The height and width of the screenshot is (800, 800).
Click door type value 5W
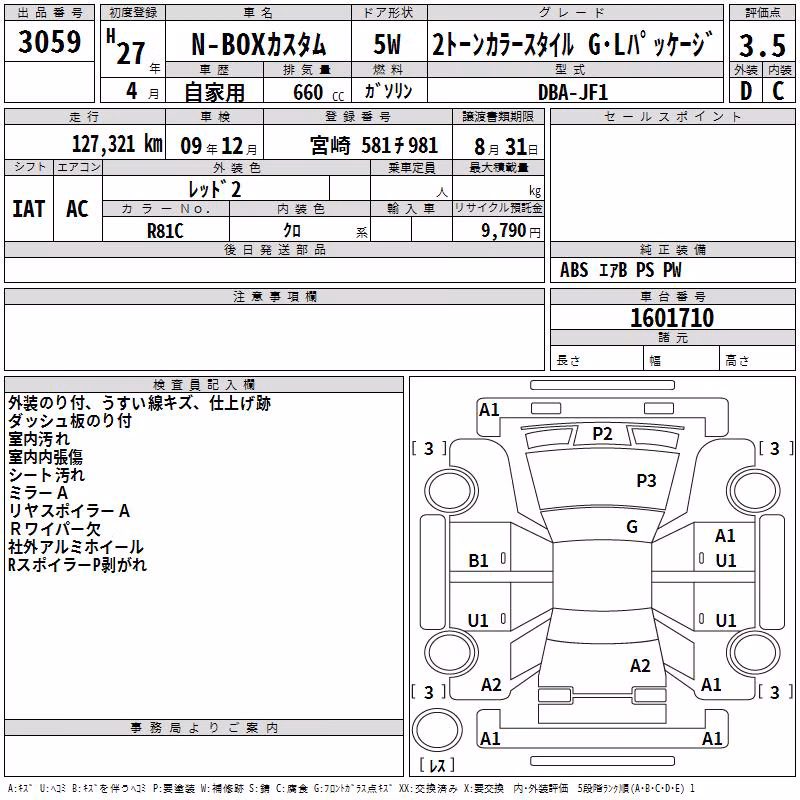(x=388, y=44)
